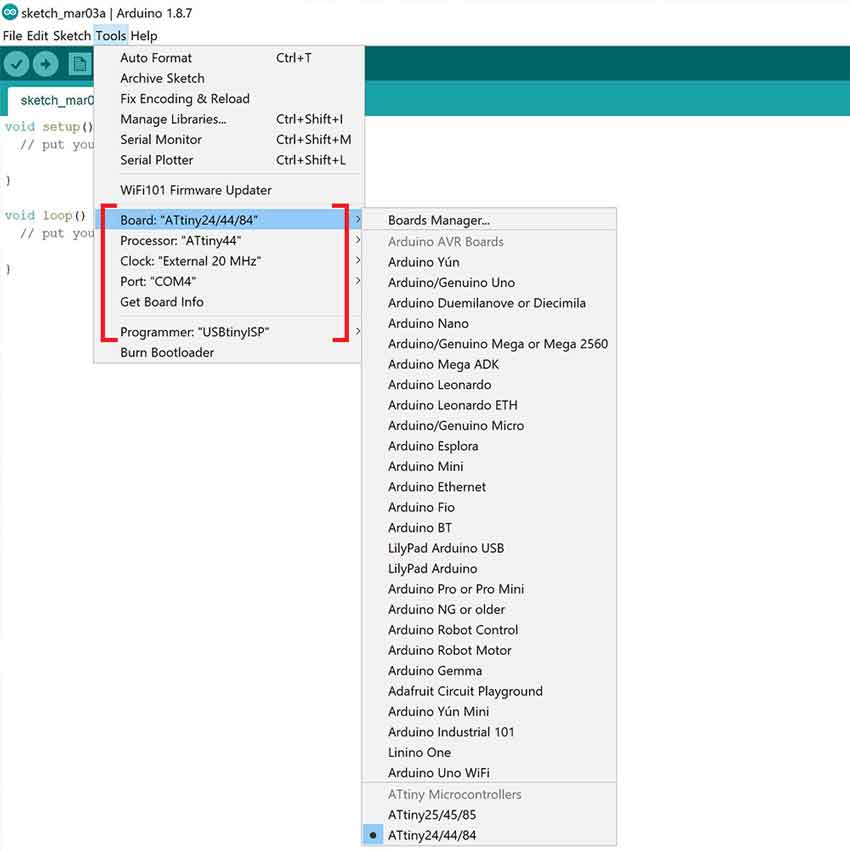Expand the Clock External 20 MHz submenu
Viewport: 850px width, 850px height.
tap(227, 261)
